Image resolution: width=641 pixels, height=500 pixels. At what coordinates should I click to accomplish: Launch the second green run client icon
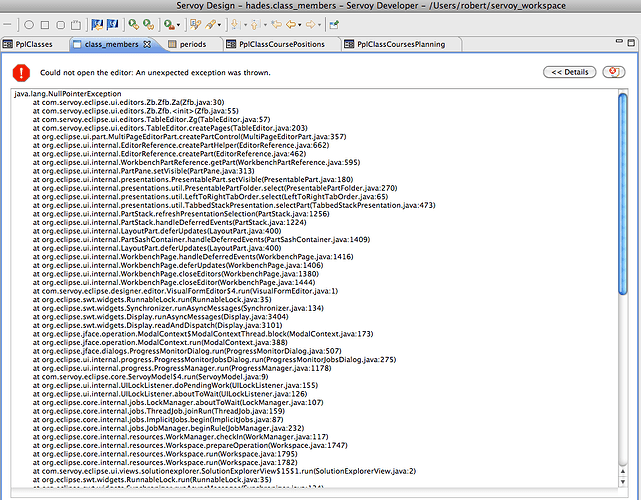click(148, 25)
